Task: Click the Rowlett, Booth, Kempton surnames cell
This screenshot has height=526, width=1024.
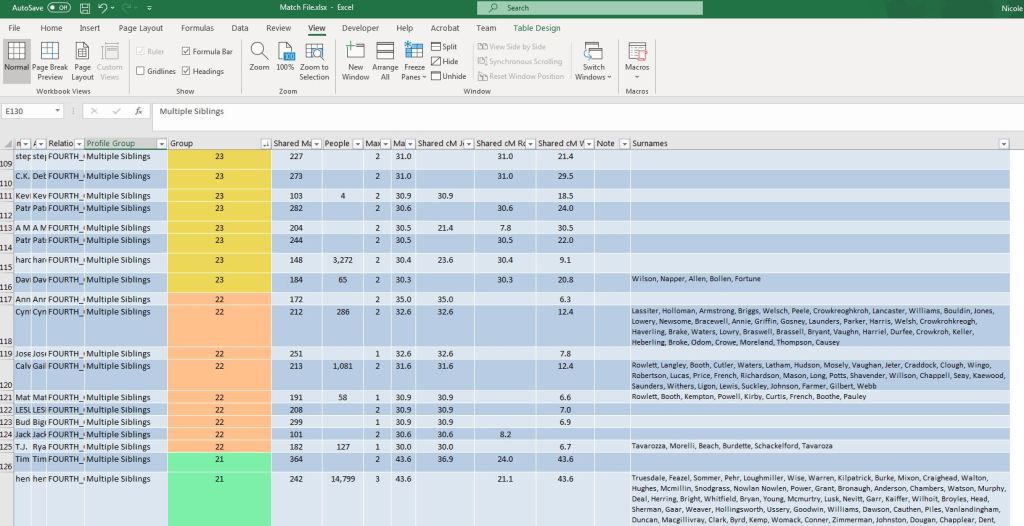Action: pyautogui.click(x=820, y=397)
